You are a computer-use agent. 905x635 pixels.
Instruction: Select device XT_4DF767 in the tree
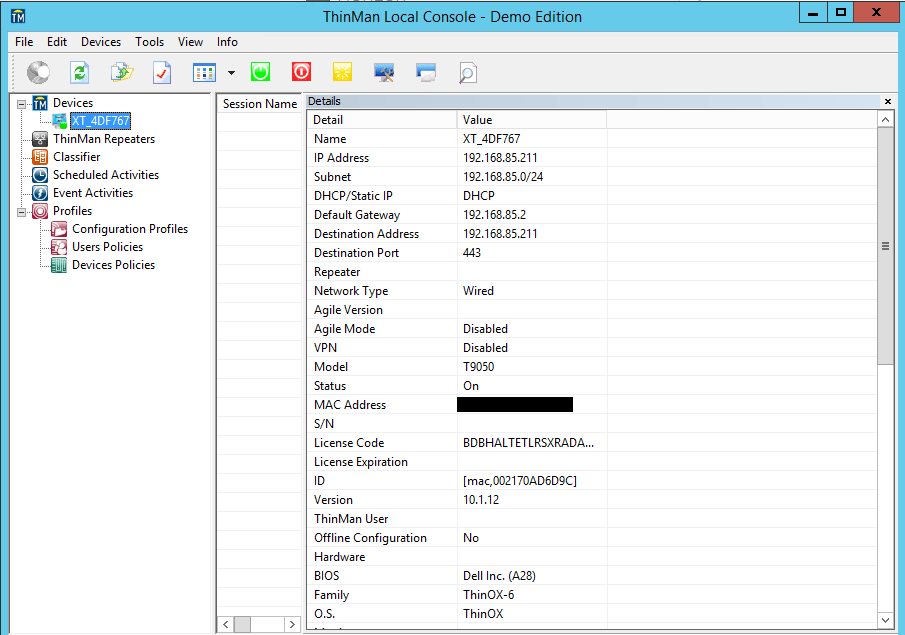tap(100, 121)
